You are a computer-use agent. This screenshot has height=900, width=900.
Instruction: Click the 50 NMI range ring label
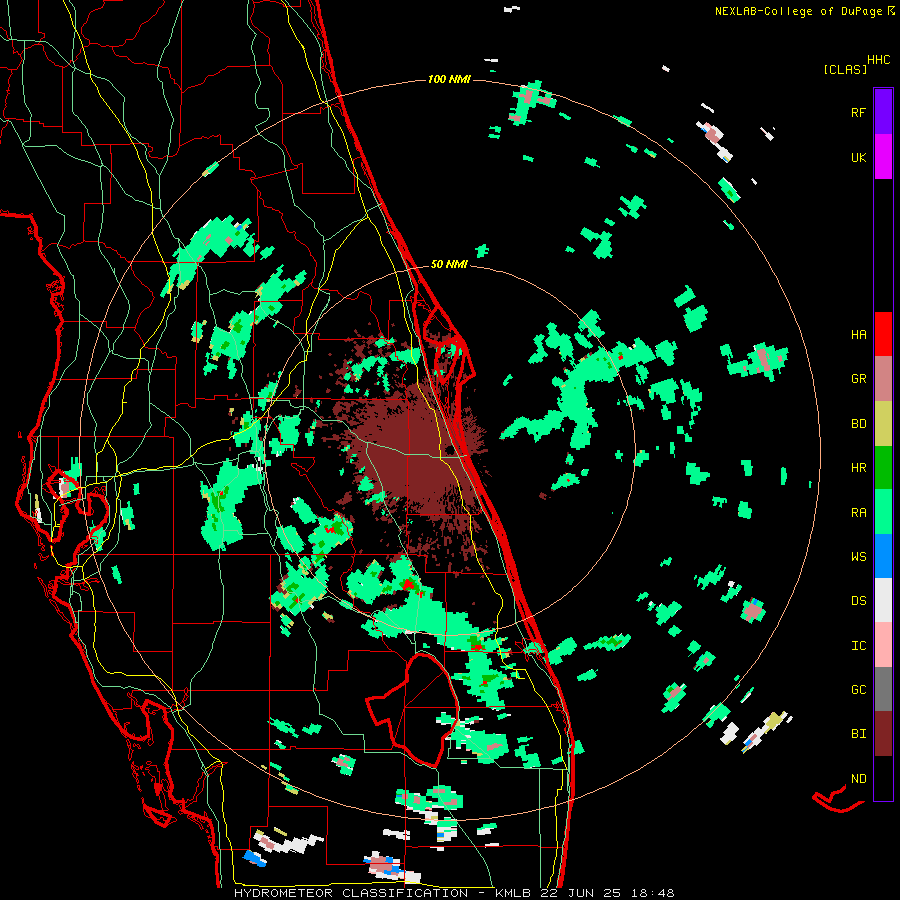(x=449, y=264)
